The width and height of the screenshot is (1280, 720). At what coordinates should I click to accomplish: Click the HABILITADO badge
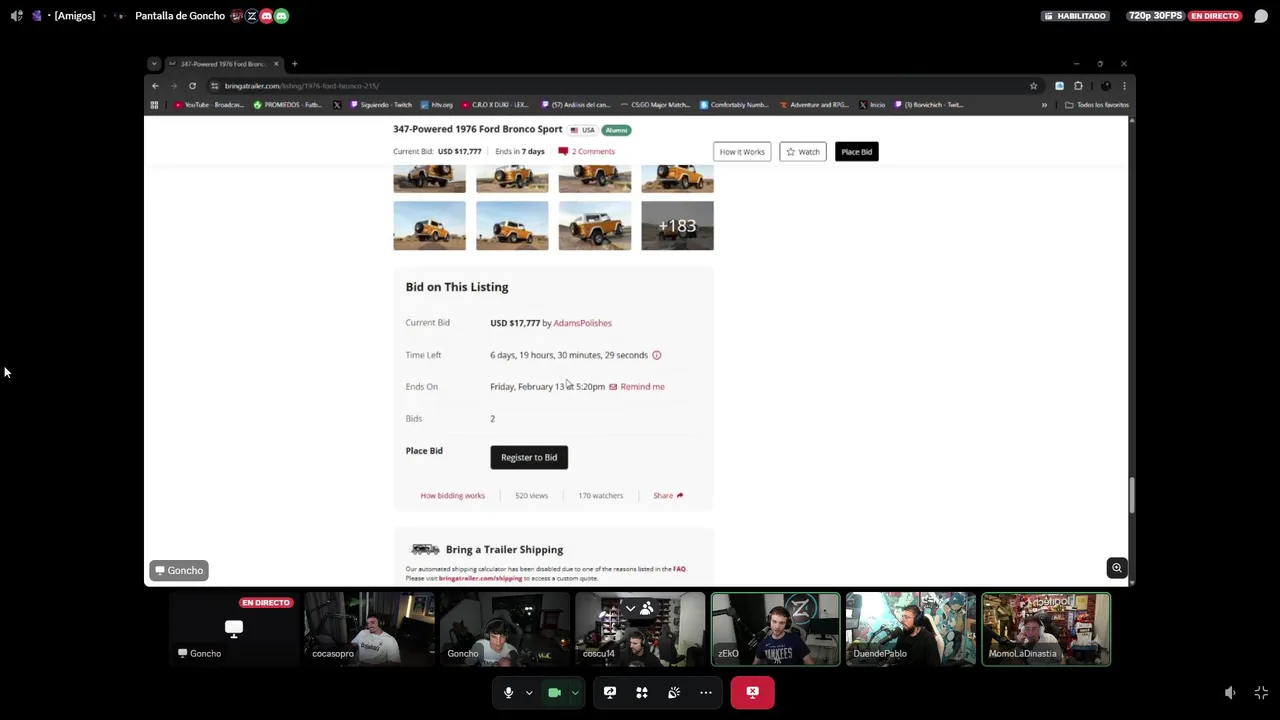pos(1075,16)
